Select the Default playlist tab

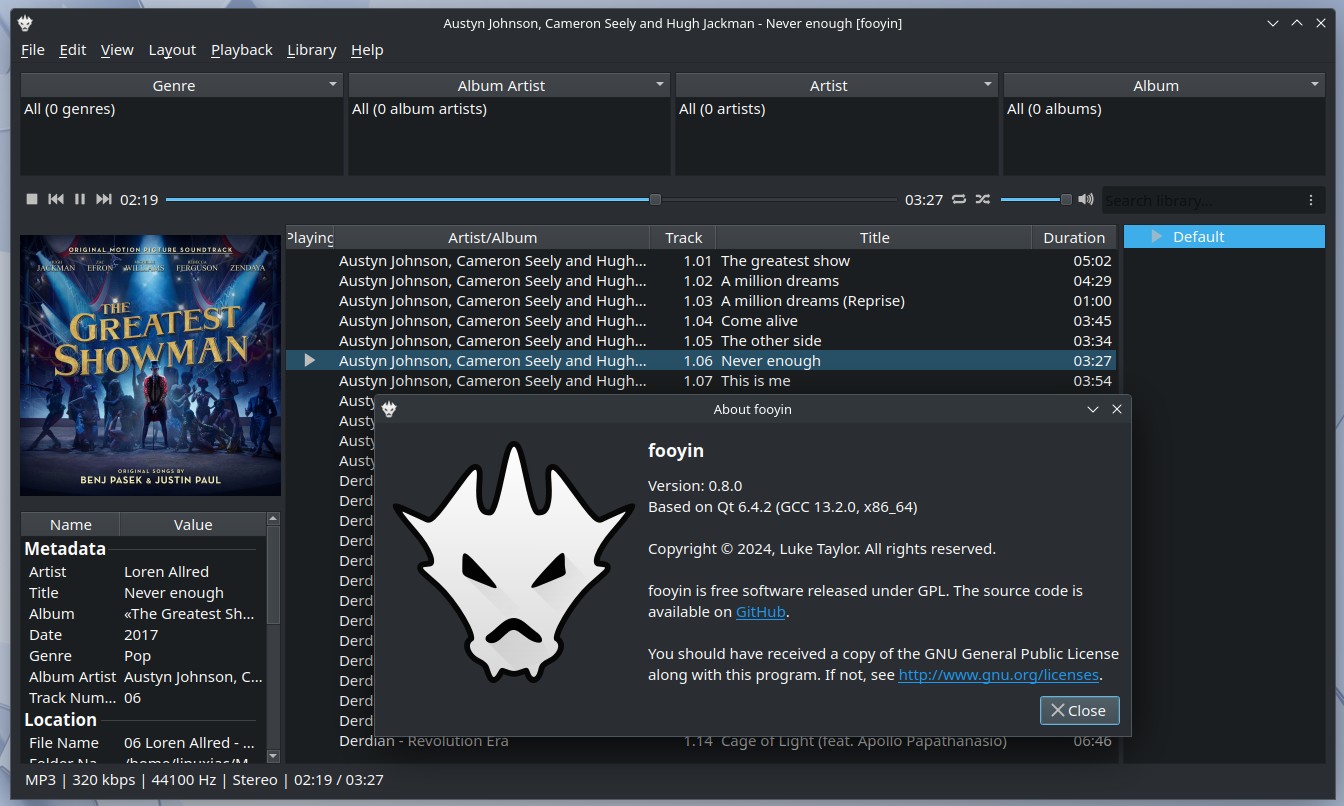point(1224,237)
